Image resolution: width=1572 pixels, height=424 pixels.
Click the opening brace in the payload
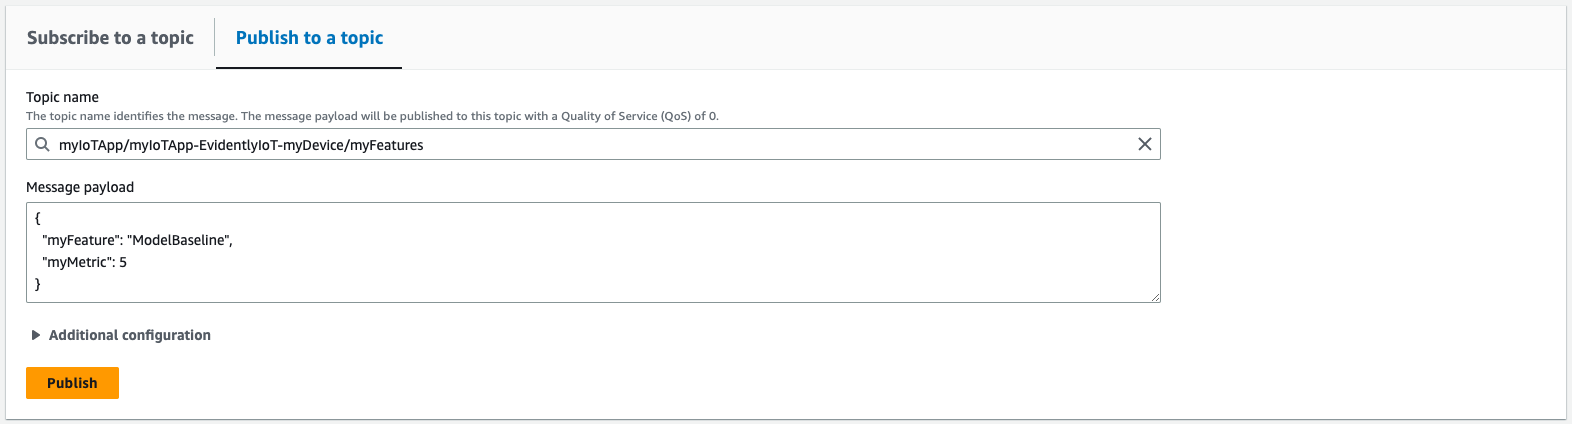point(38,218)
